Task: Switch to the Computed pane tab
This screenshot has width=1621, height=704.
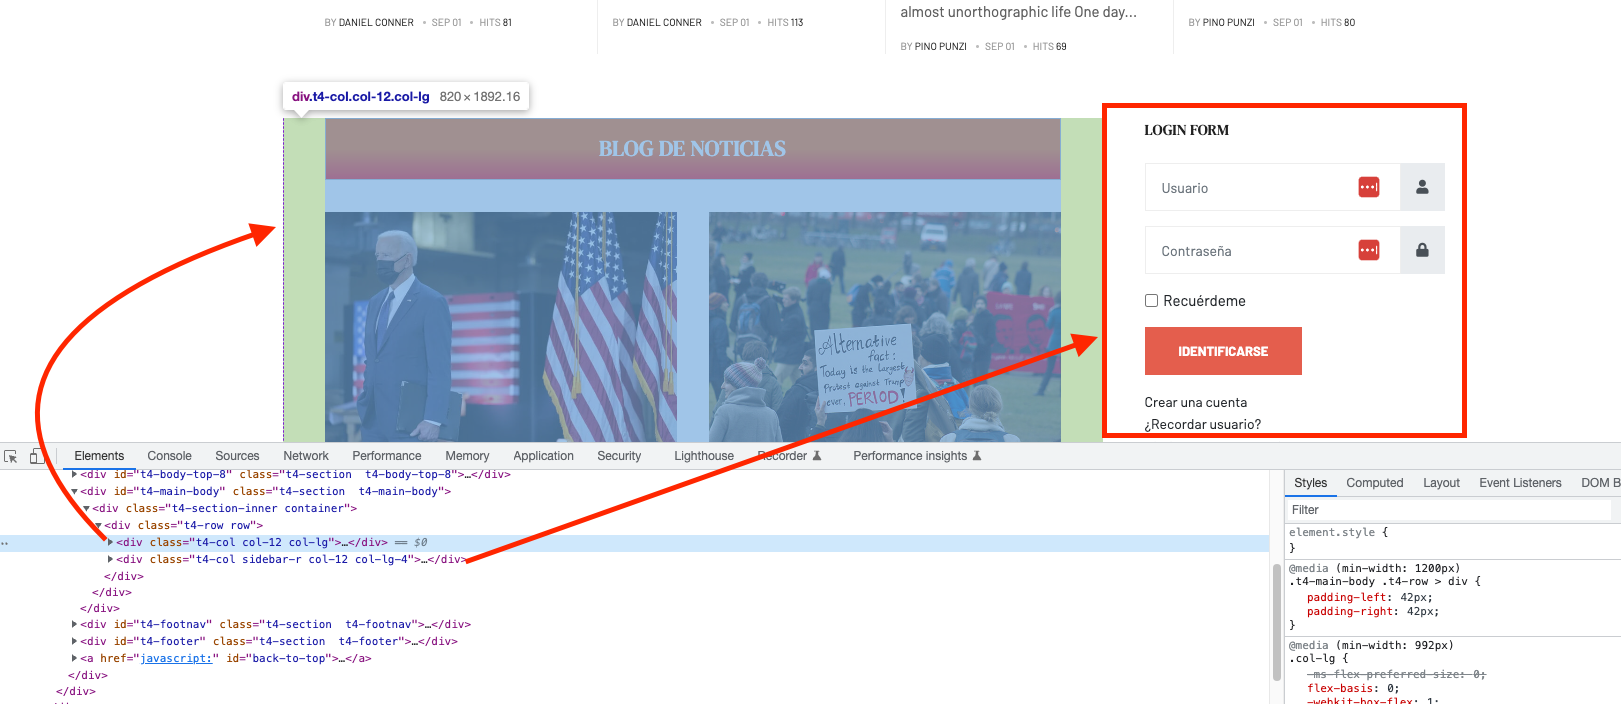Action: (x=1375, y=483)
